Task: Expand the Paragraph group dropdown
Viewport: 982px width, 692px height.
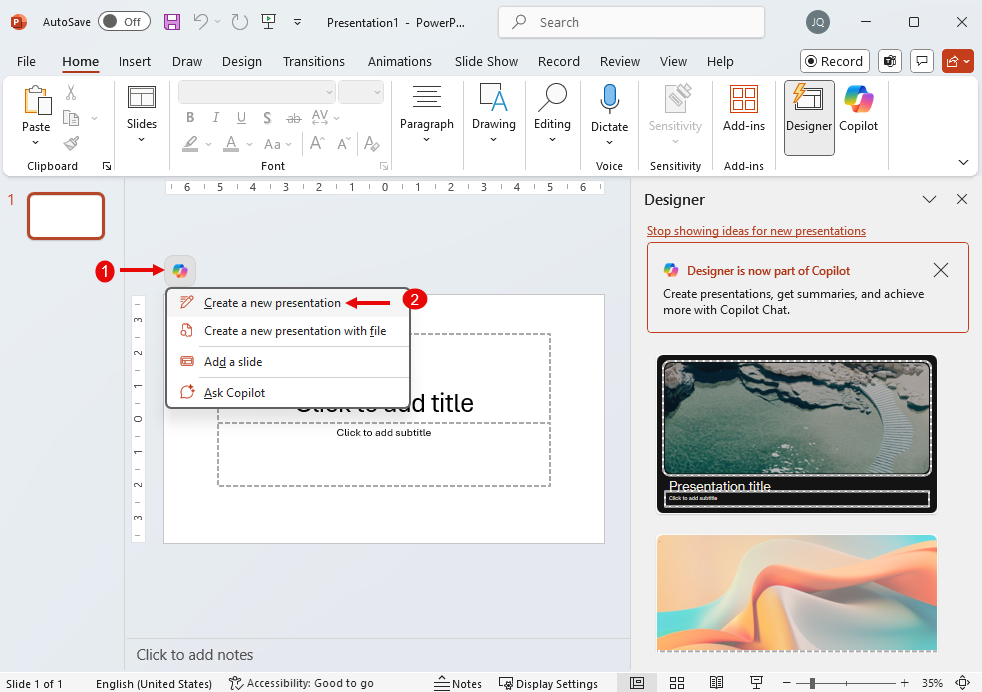Action: tap(426, 139)
